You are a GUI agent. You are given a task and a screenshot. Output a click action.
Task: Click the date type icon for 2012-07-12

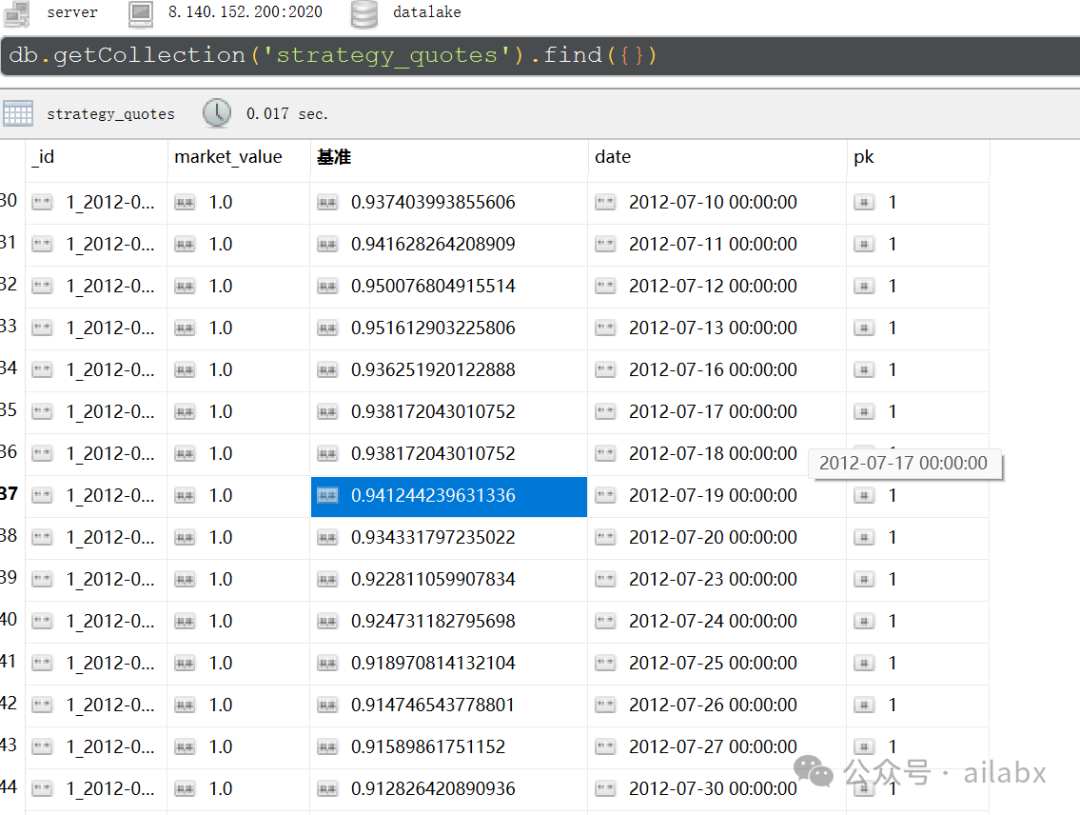point(605,287)
